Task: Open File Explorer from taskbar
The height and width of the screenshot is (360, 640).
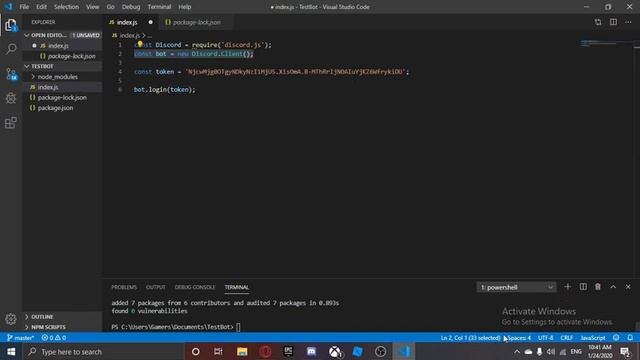Action: 242,351
